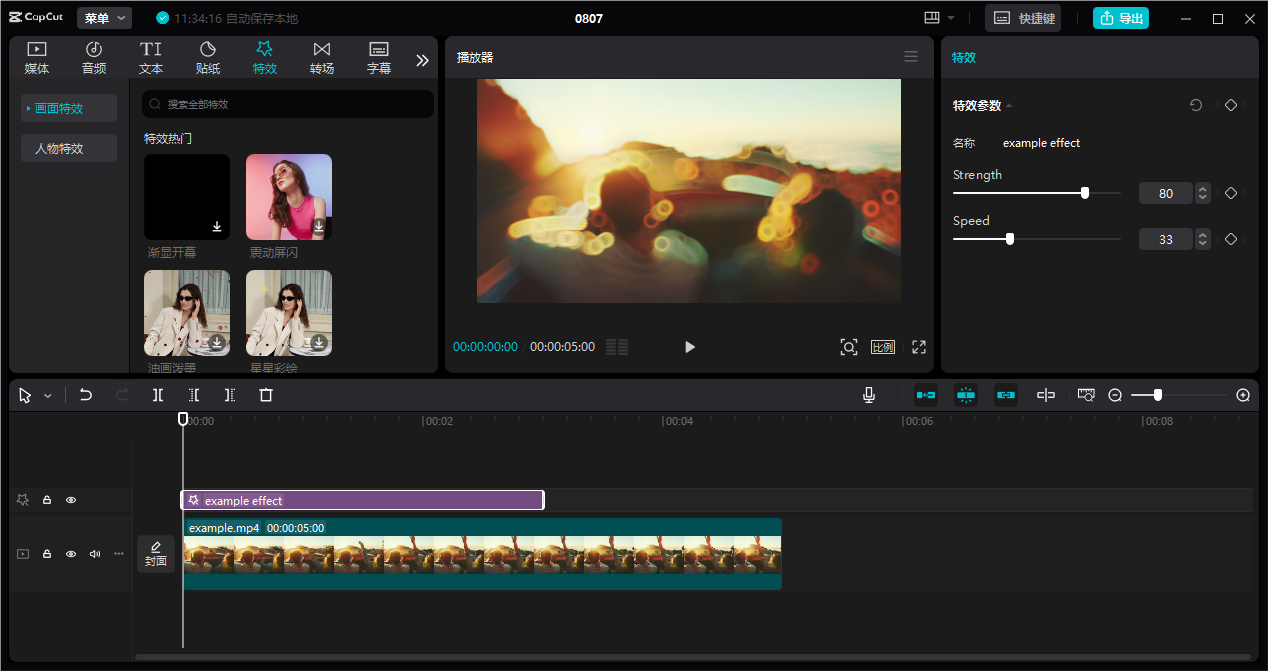Click the delete trash icon in timeline toolbar
Image resolution: width=1268 pixels, height=671 pixels.
[266, 395]
